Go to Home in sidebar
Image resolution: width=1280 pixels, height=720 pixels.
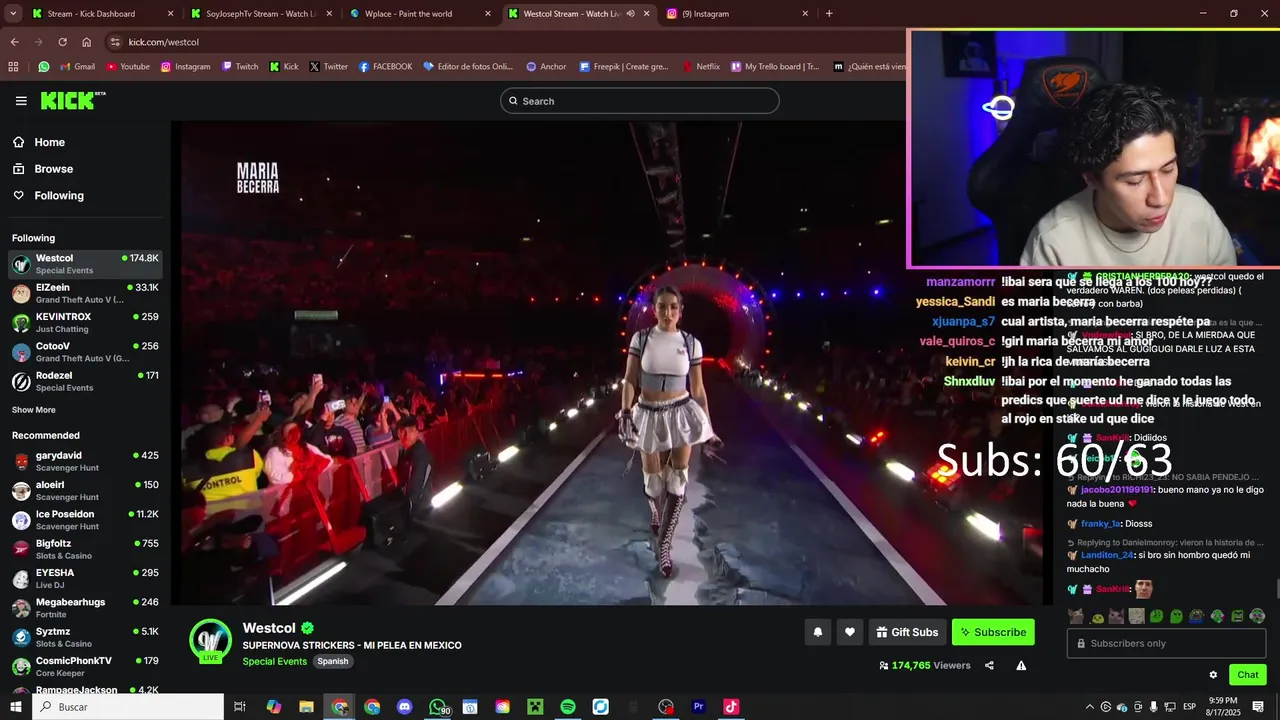coord(39,142)
